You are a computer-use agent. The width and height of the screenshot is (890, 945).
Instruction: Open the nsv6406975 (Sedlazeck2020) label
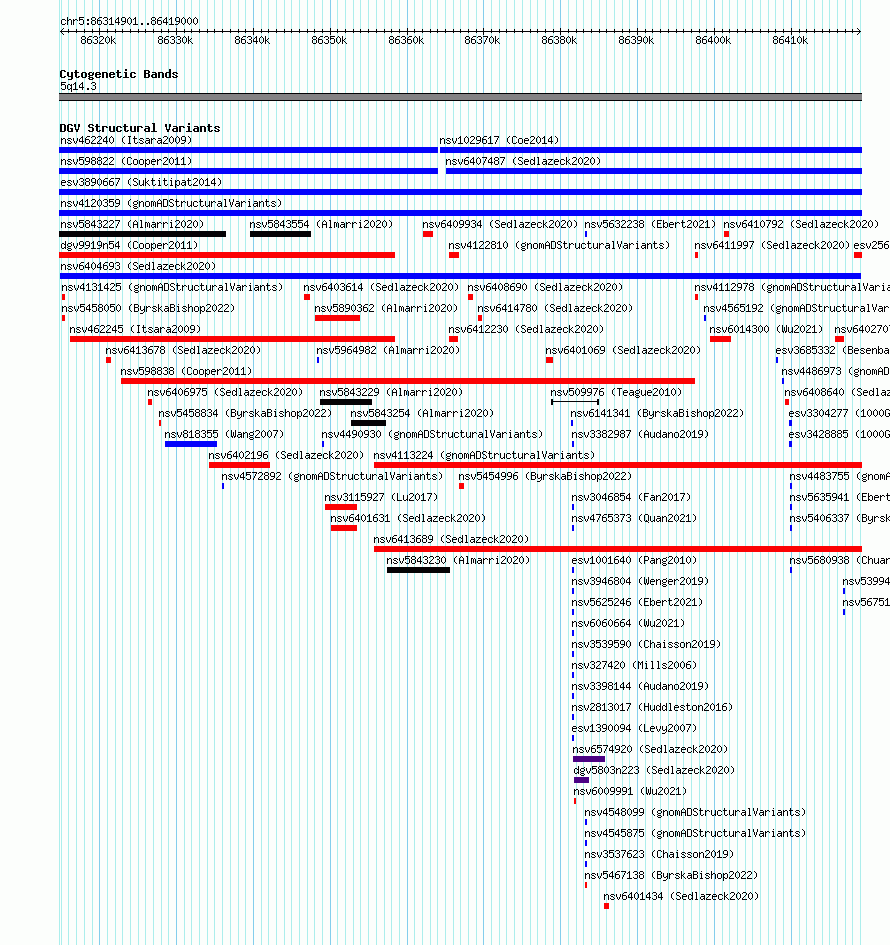click(x=225, y=392)
